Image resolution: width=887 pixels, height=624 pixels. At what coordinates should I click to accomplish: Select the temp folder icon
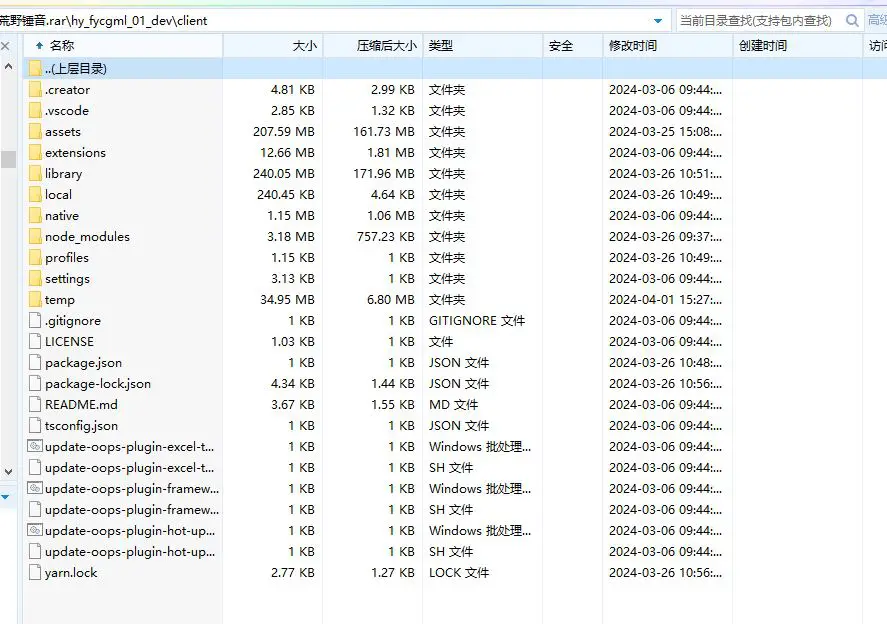coord(35,299)
